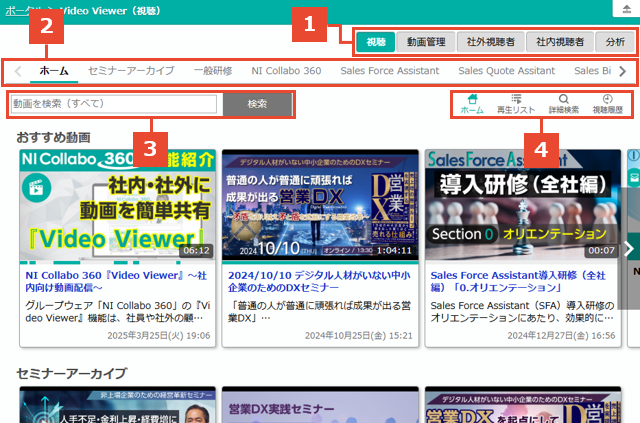Advance recommended videos carousel with right arrow
The image size is (640, 423).
629,248
